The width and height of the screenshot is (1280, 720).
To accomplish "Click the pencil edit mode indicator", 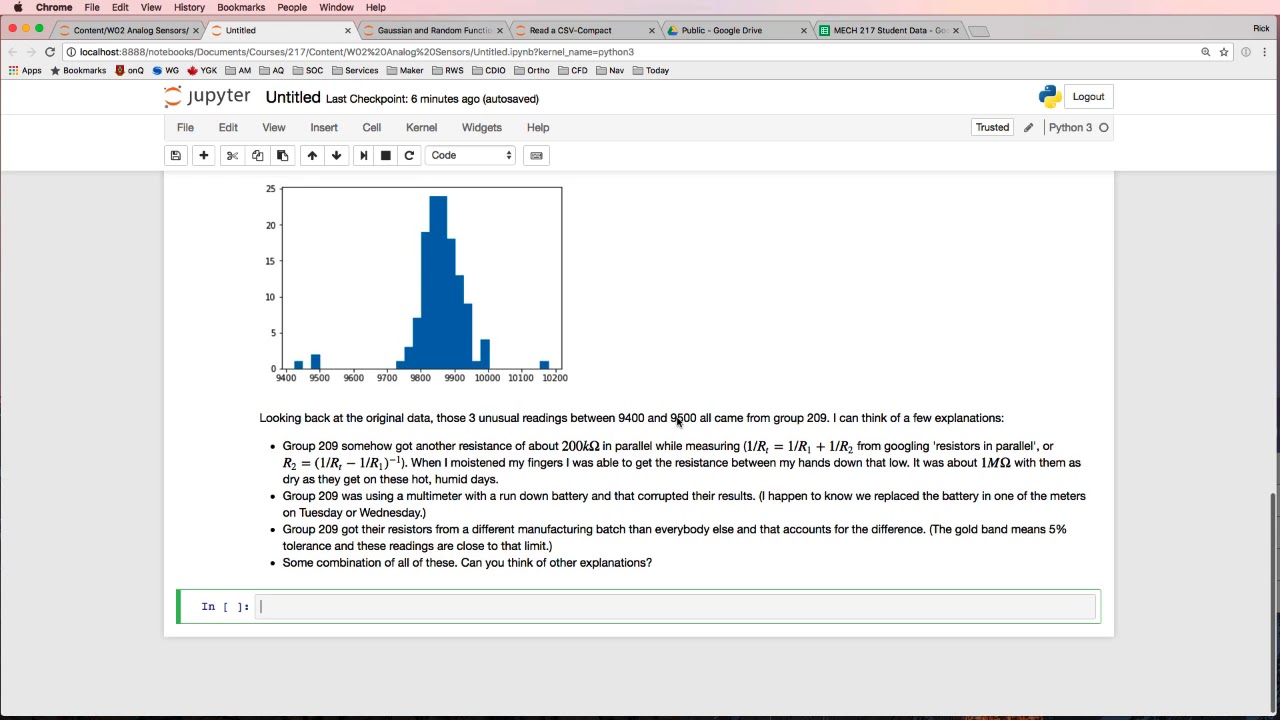I will tap(1028, 127).
